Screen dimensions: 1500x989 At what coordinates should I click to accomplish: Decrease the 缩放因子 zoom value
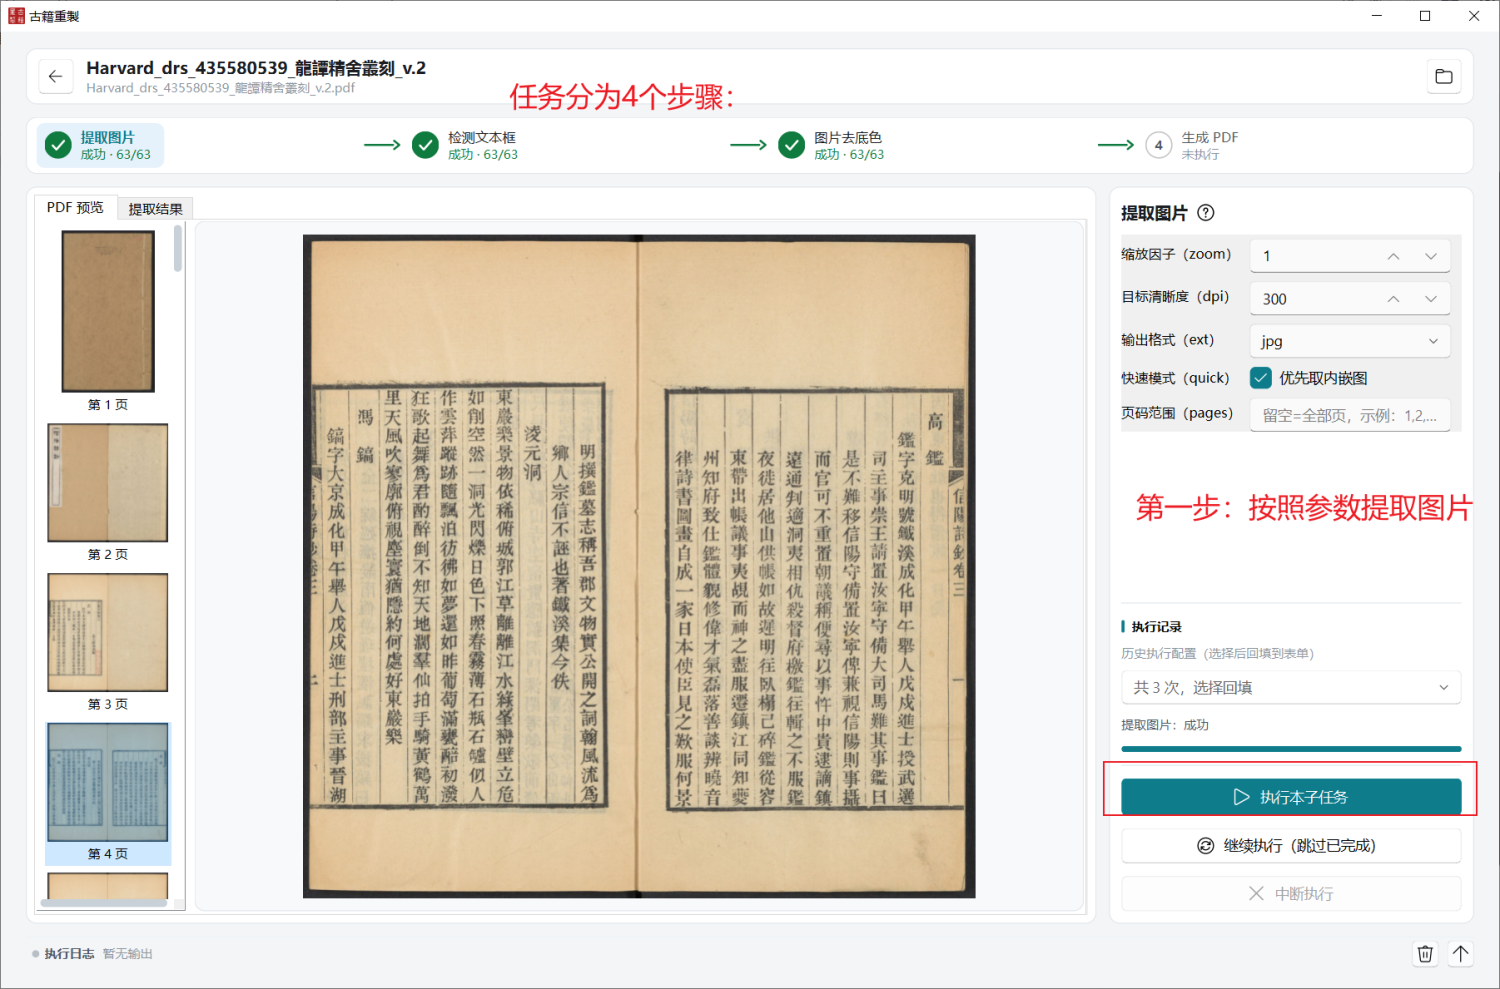pos(1431,256)
